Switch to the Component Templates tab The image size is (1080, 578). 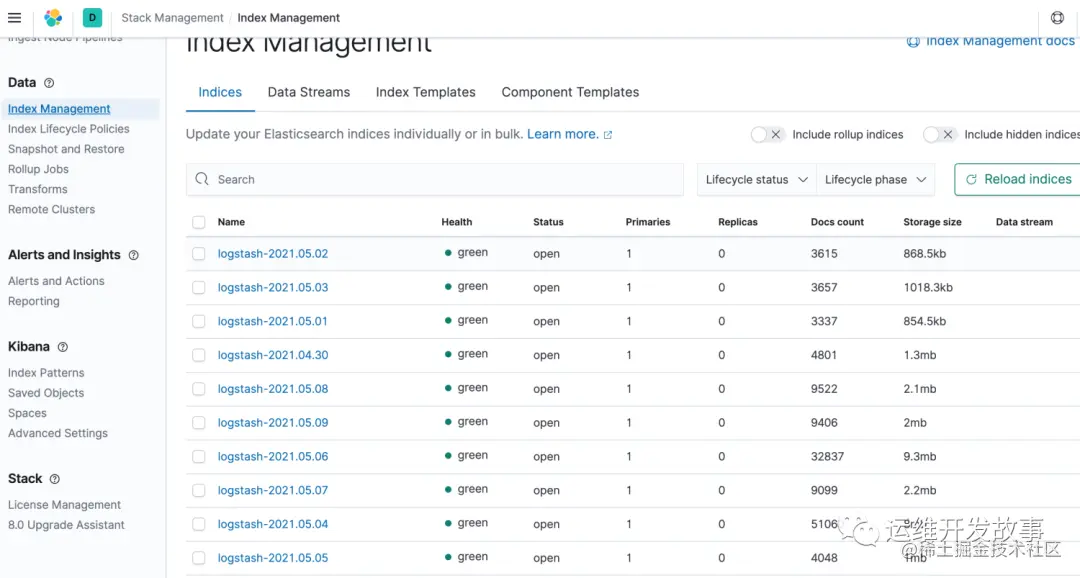(570, 92)
